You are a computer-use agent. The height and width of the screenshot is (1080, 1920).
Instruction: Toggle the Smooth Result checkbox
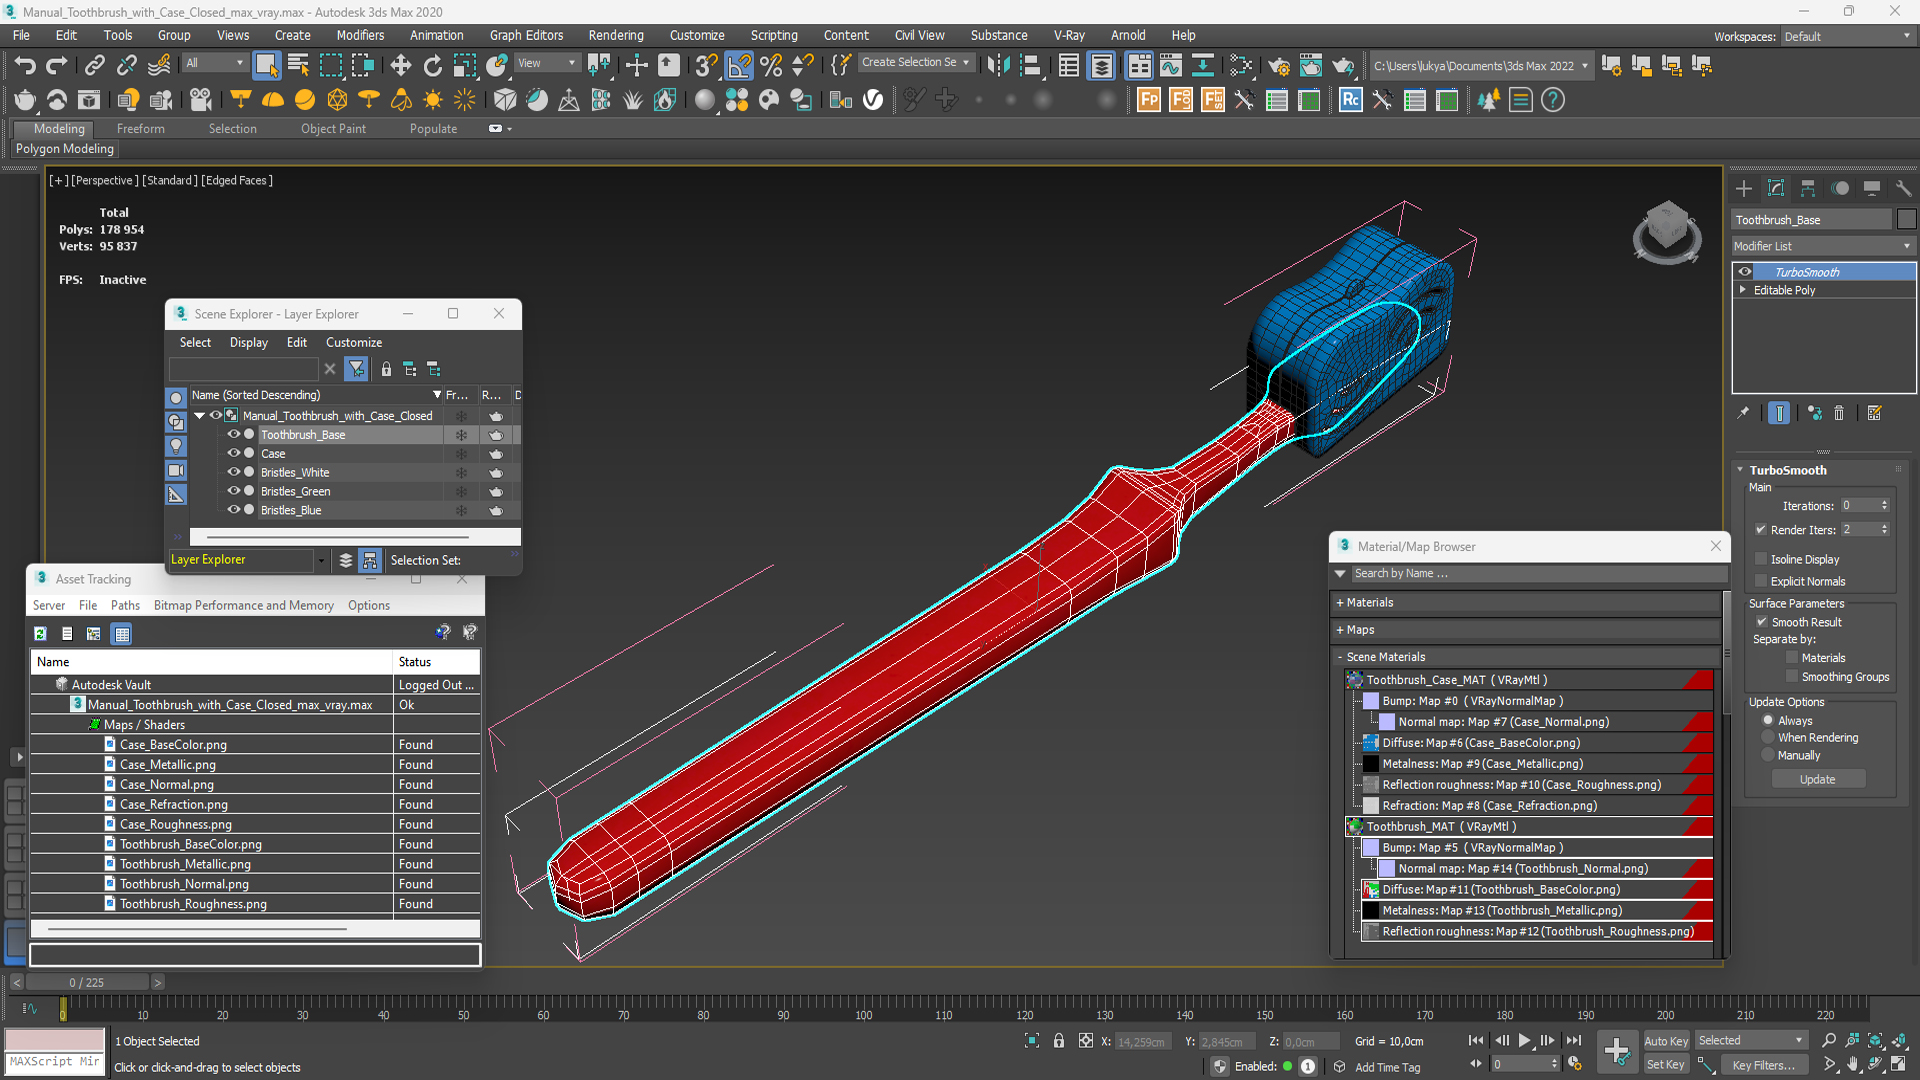click(1762, 622)
